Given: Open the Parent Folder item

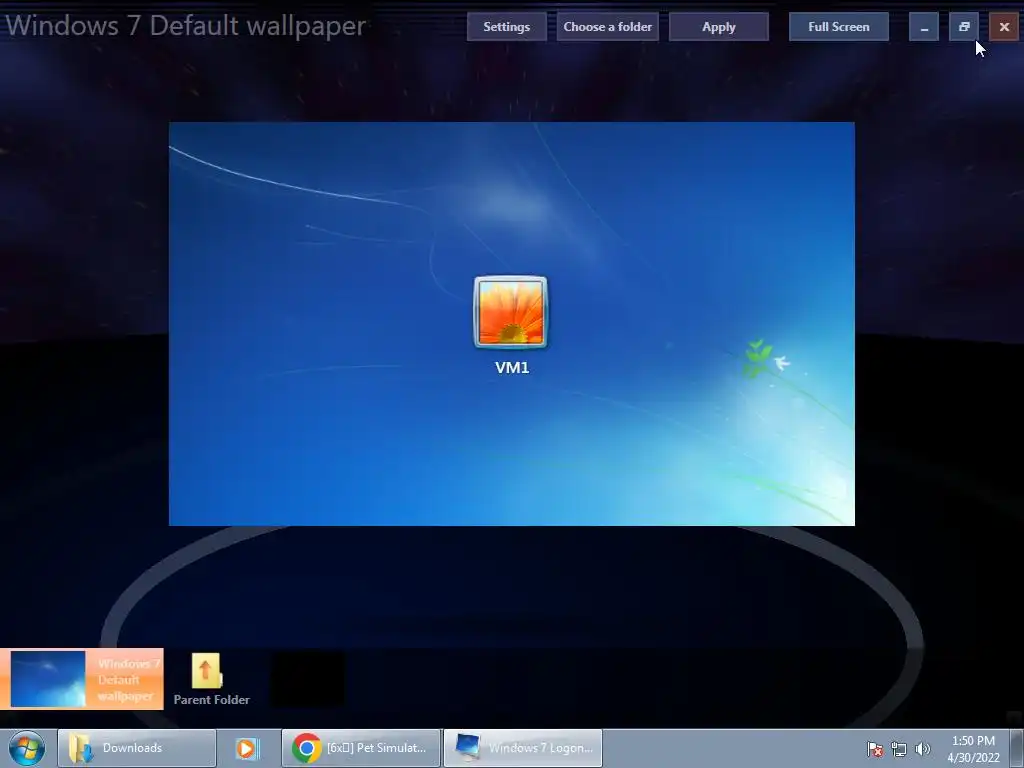Looking at the screenshot, I should [211, 679].
